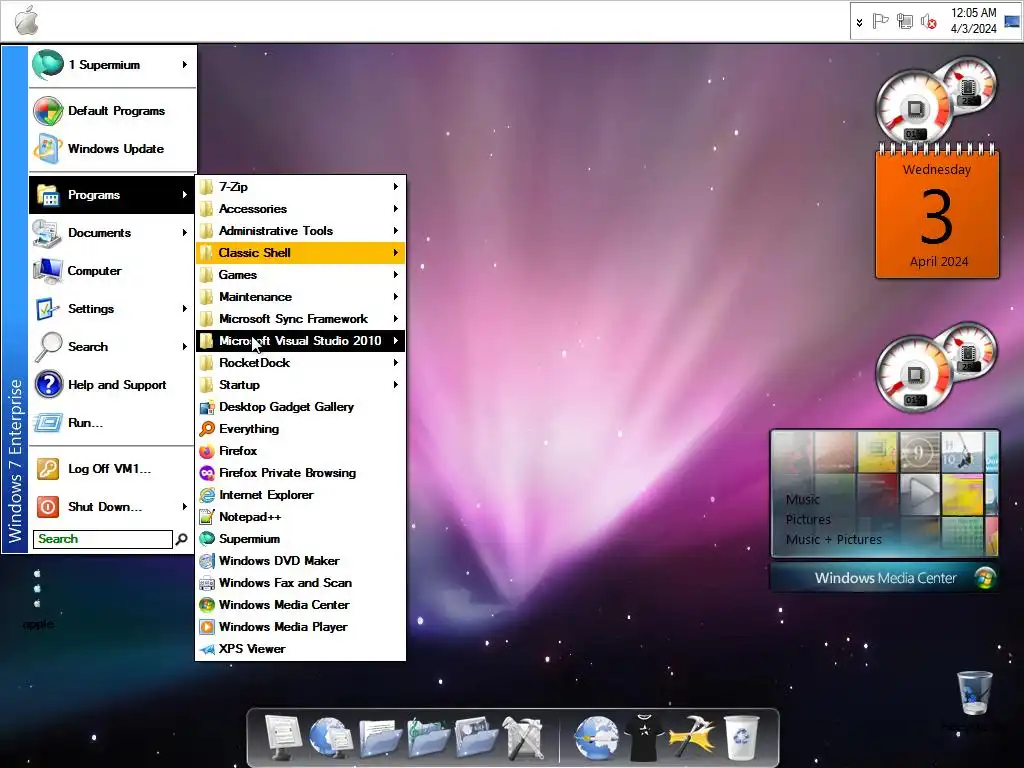The height and width of the screenshot is (768, 1024).
Task: Click the hammer with yellow burst dock icon
Action: pyautogui.click(x=692, y=738)
